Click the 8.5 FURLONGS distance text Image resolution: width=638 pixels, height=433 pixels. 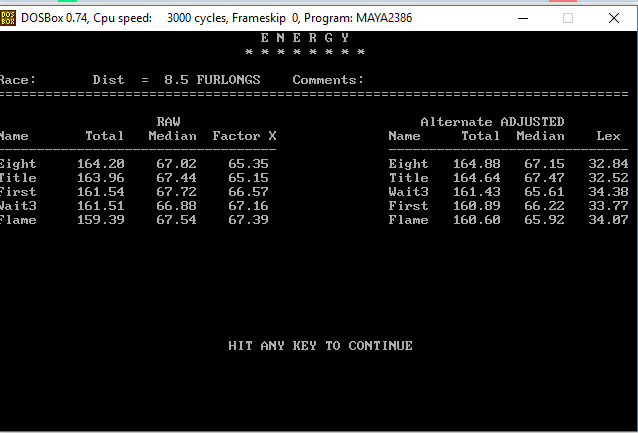tap(212, 80)
